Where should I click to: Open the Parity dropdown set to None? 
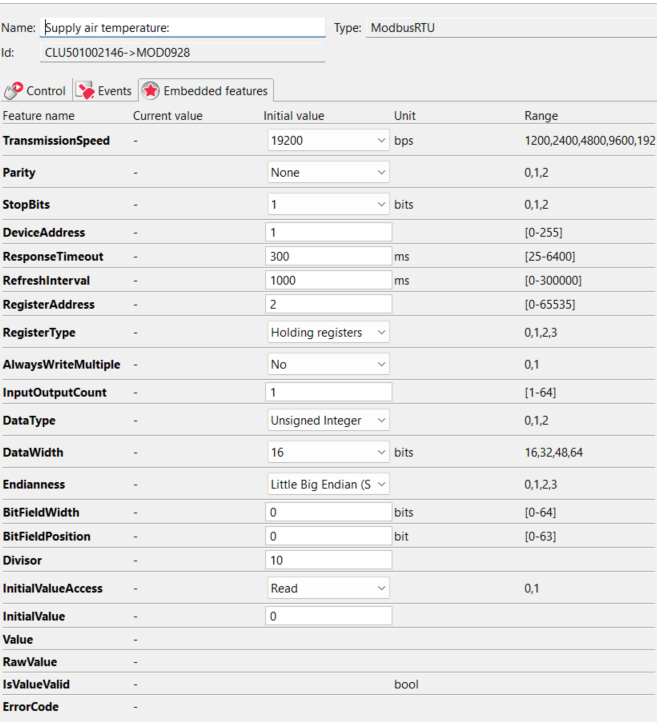(328, 172)
